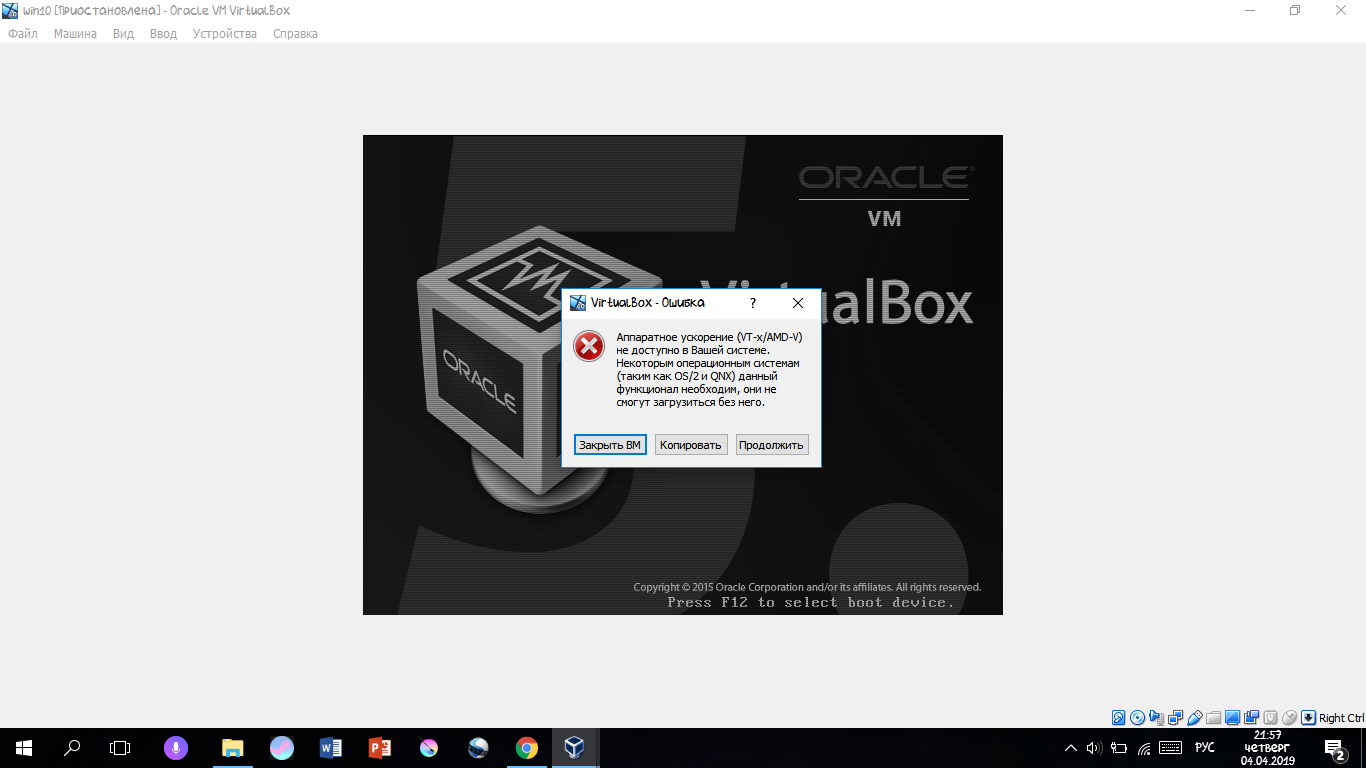Click the mouse integration status icon
The height and width of the screenshot is (768, 1366).
tap(1289, 717)
